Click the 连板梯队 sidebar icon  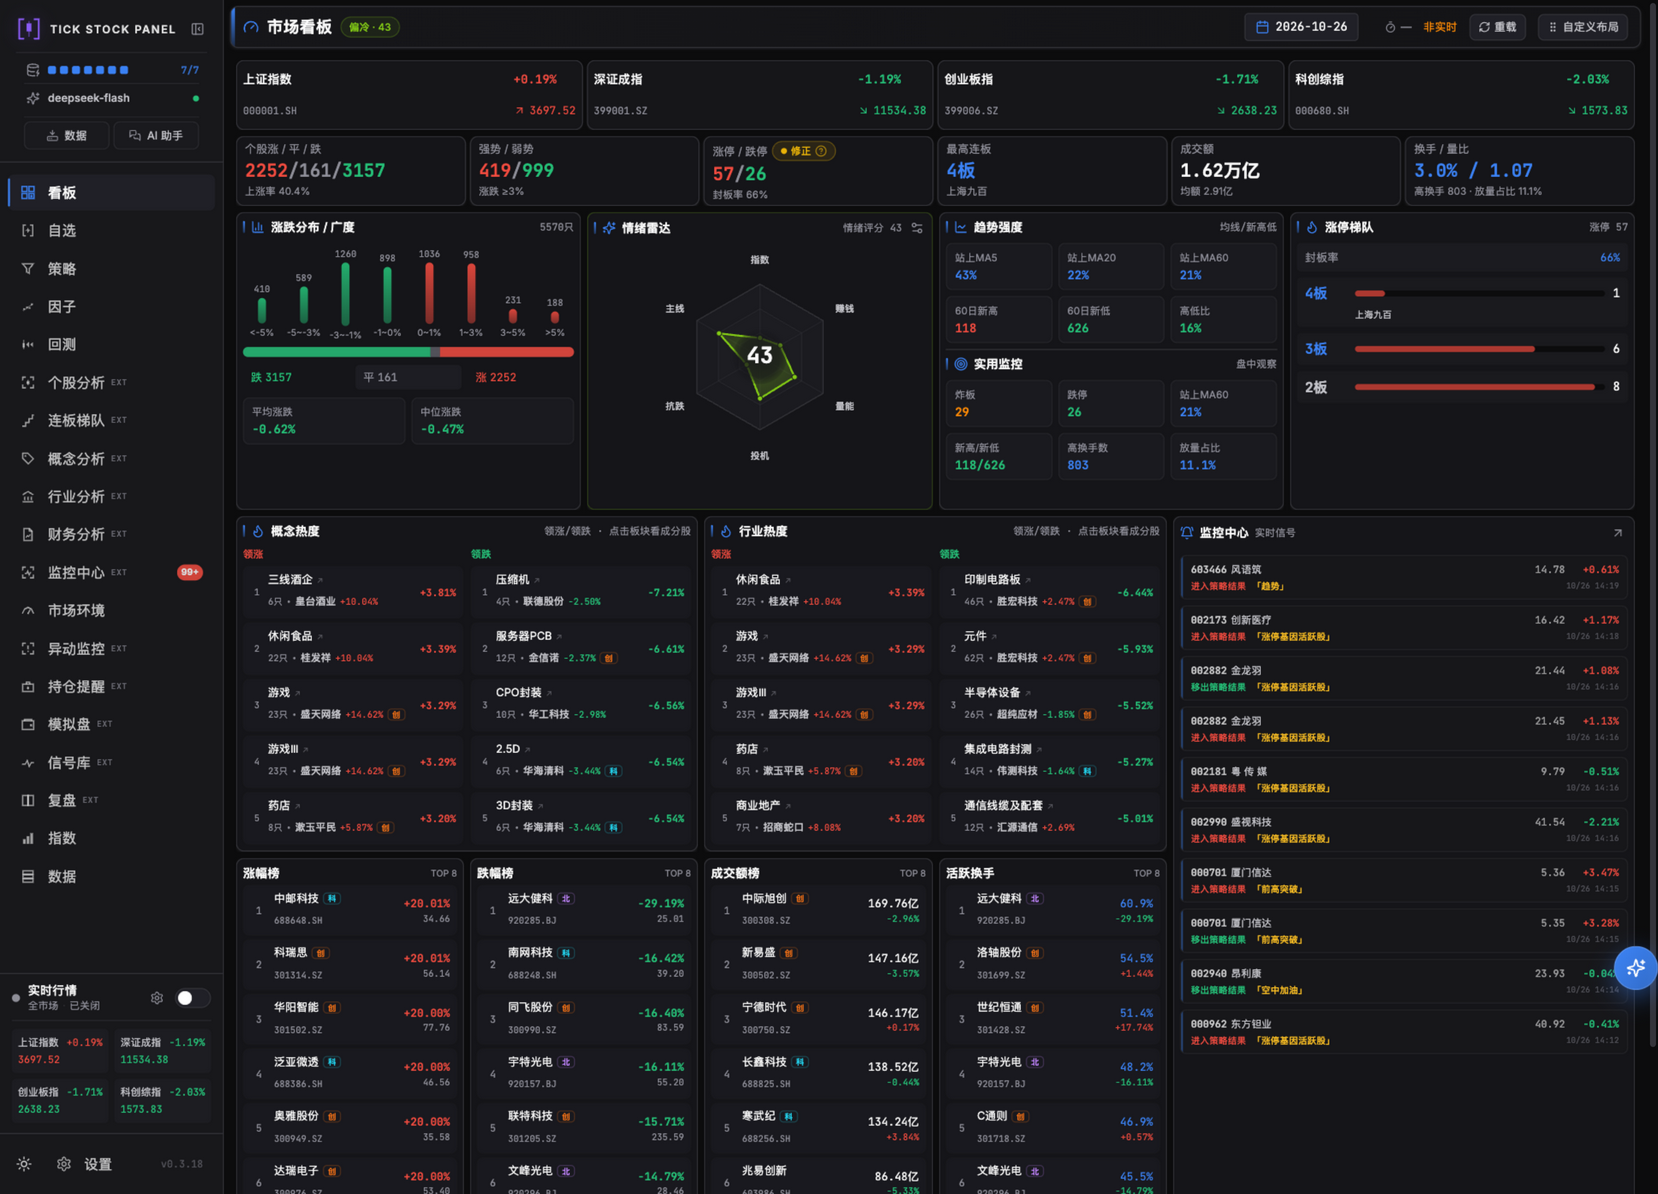point(28,420)
